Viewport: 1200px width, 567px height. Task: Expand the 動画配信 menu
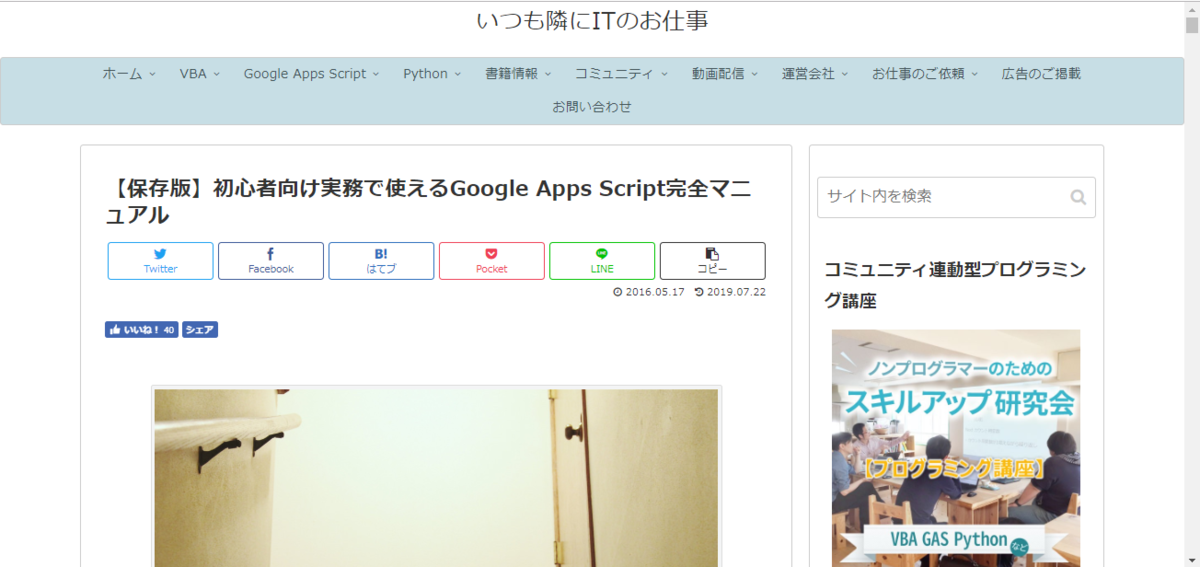(x=725, y=73)
